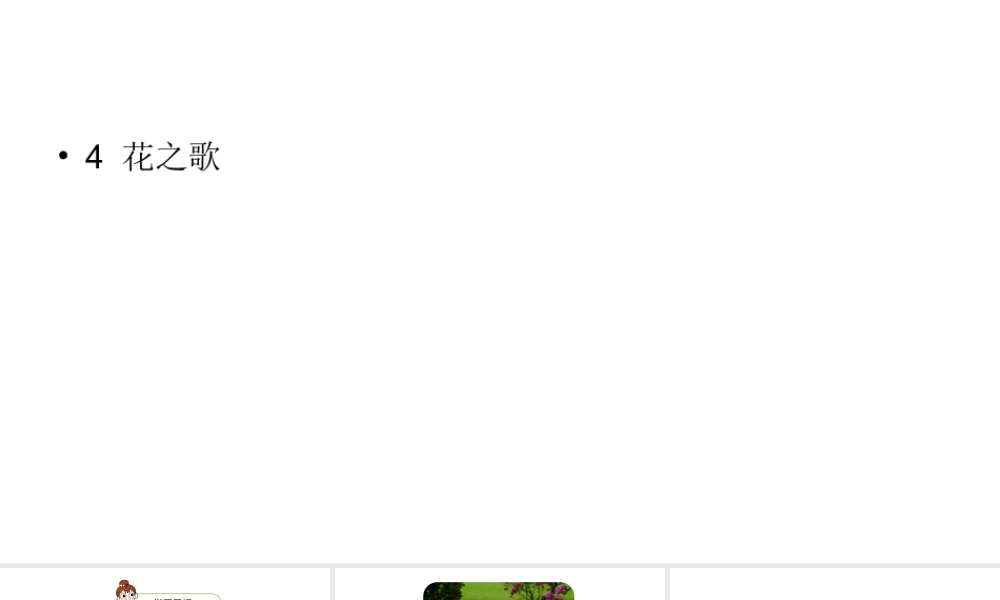The height and width of the screenshot is (600, 1000).
Task: Place cursor on the character 之
Action: click(x=172, y=157)
